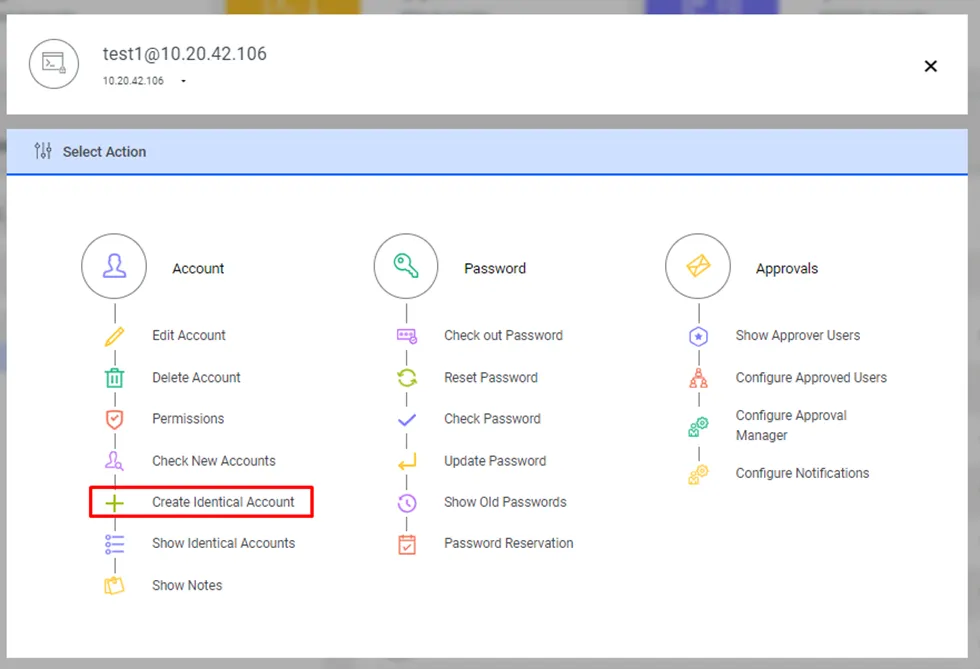Screen dimensions: 980x669
Task: Open Password Reservation
Action: pyautogui.click(x=509, y=543)
